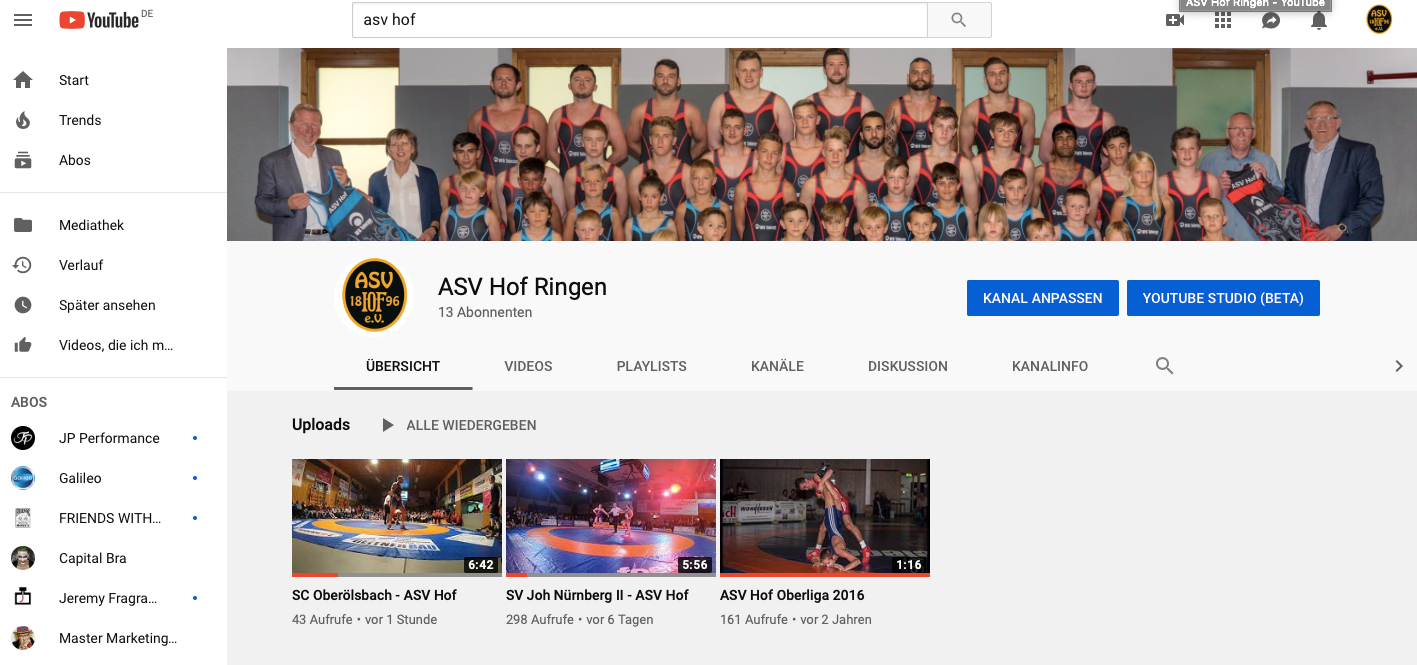Open the Kanalinfo tab
Screen dimensions: 1417x665
click(x=1050, y=366)
